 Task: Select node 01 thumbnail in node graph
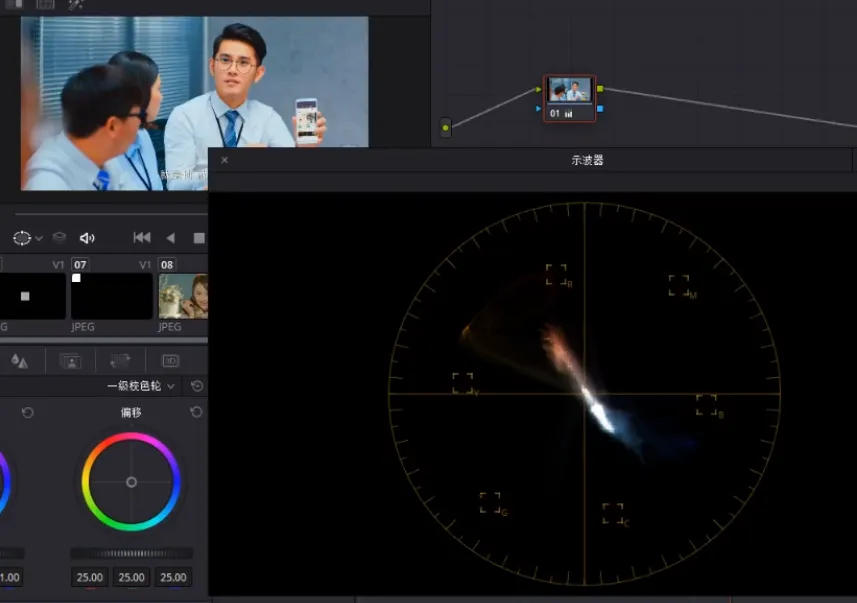[x=570, y=90]
